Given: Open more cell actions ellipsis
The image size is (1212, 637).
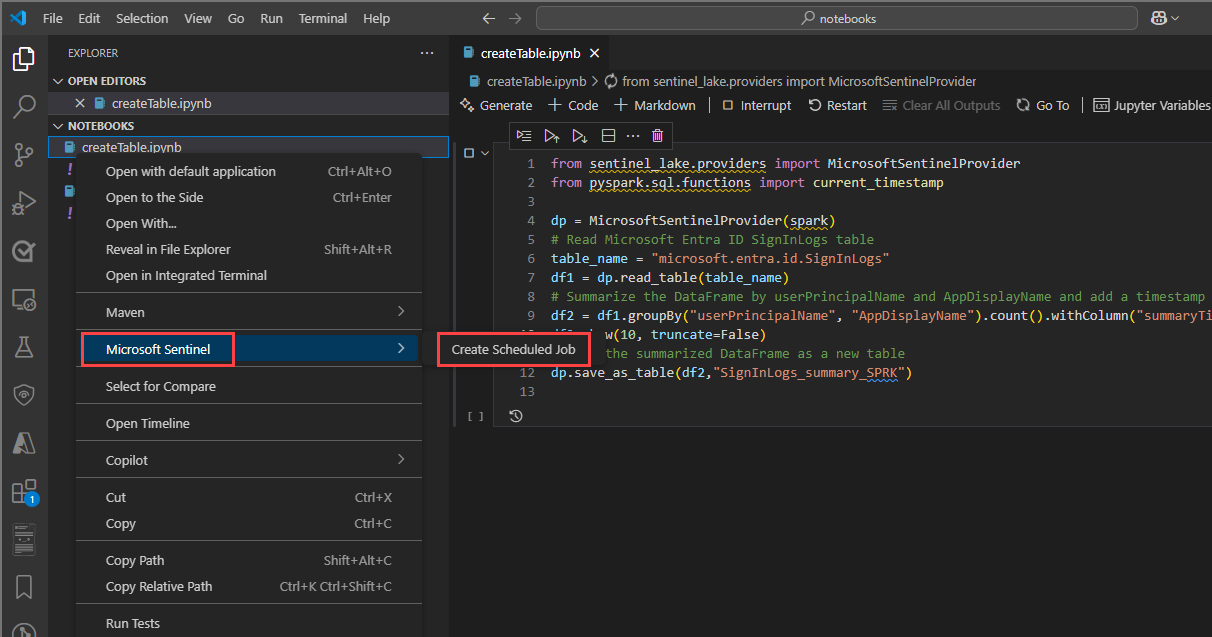Looking at the screenshot, I should pos(632,136).
